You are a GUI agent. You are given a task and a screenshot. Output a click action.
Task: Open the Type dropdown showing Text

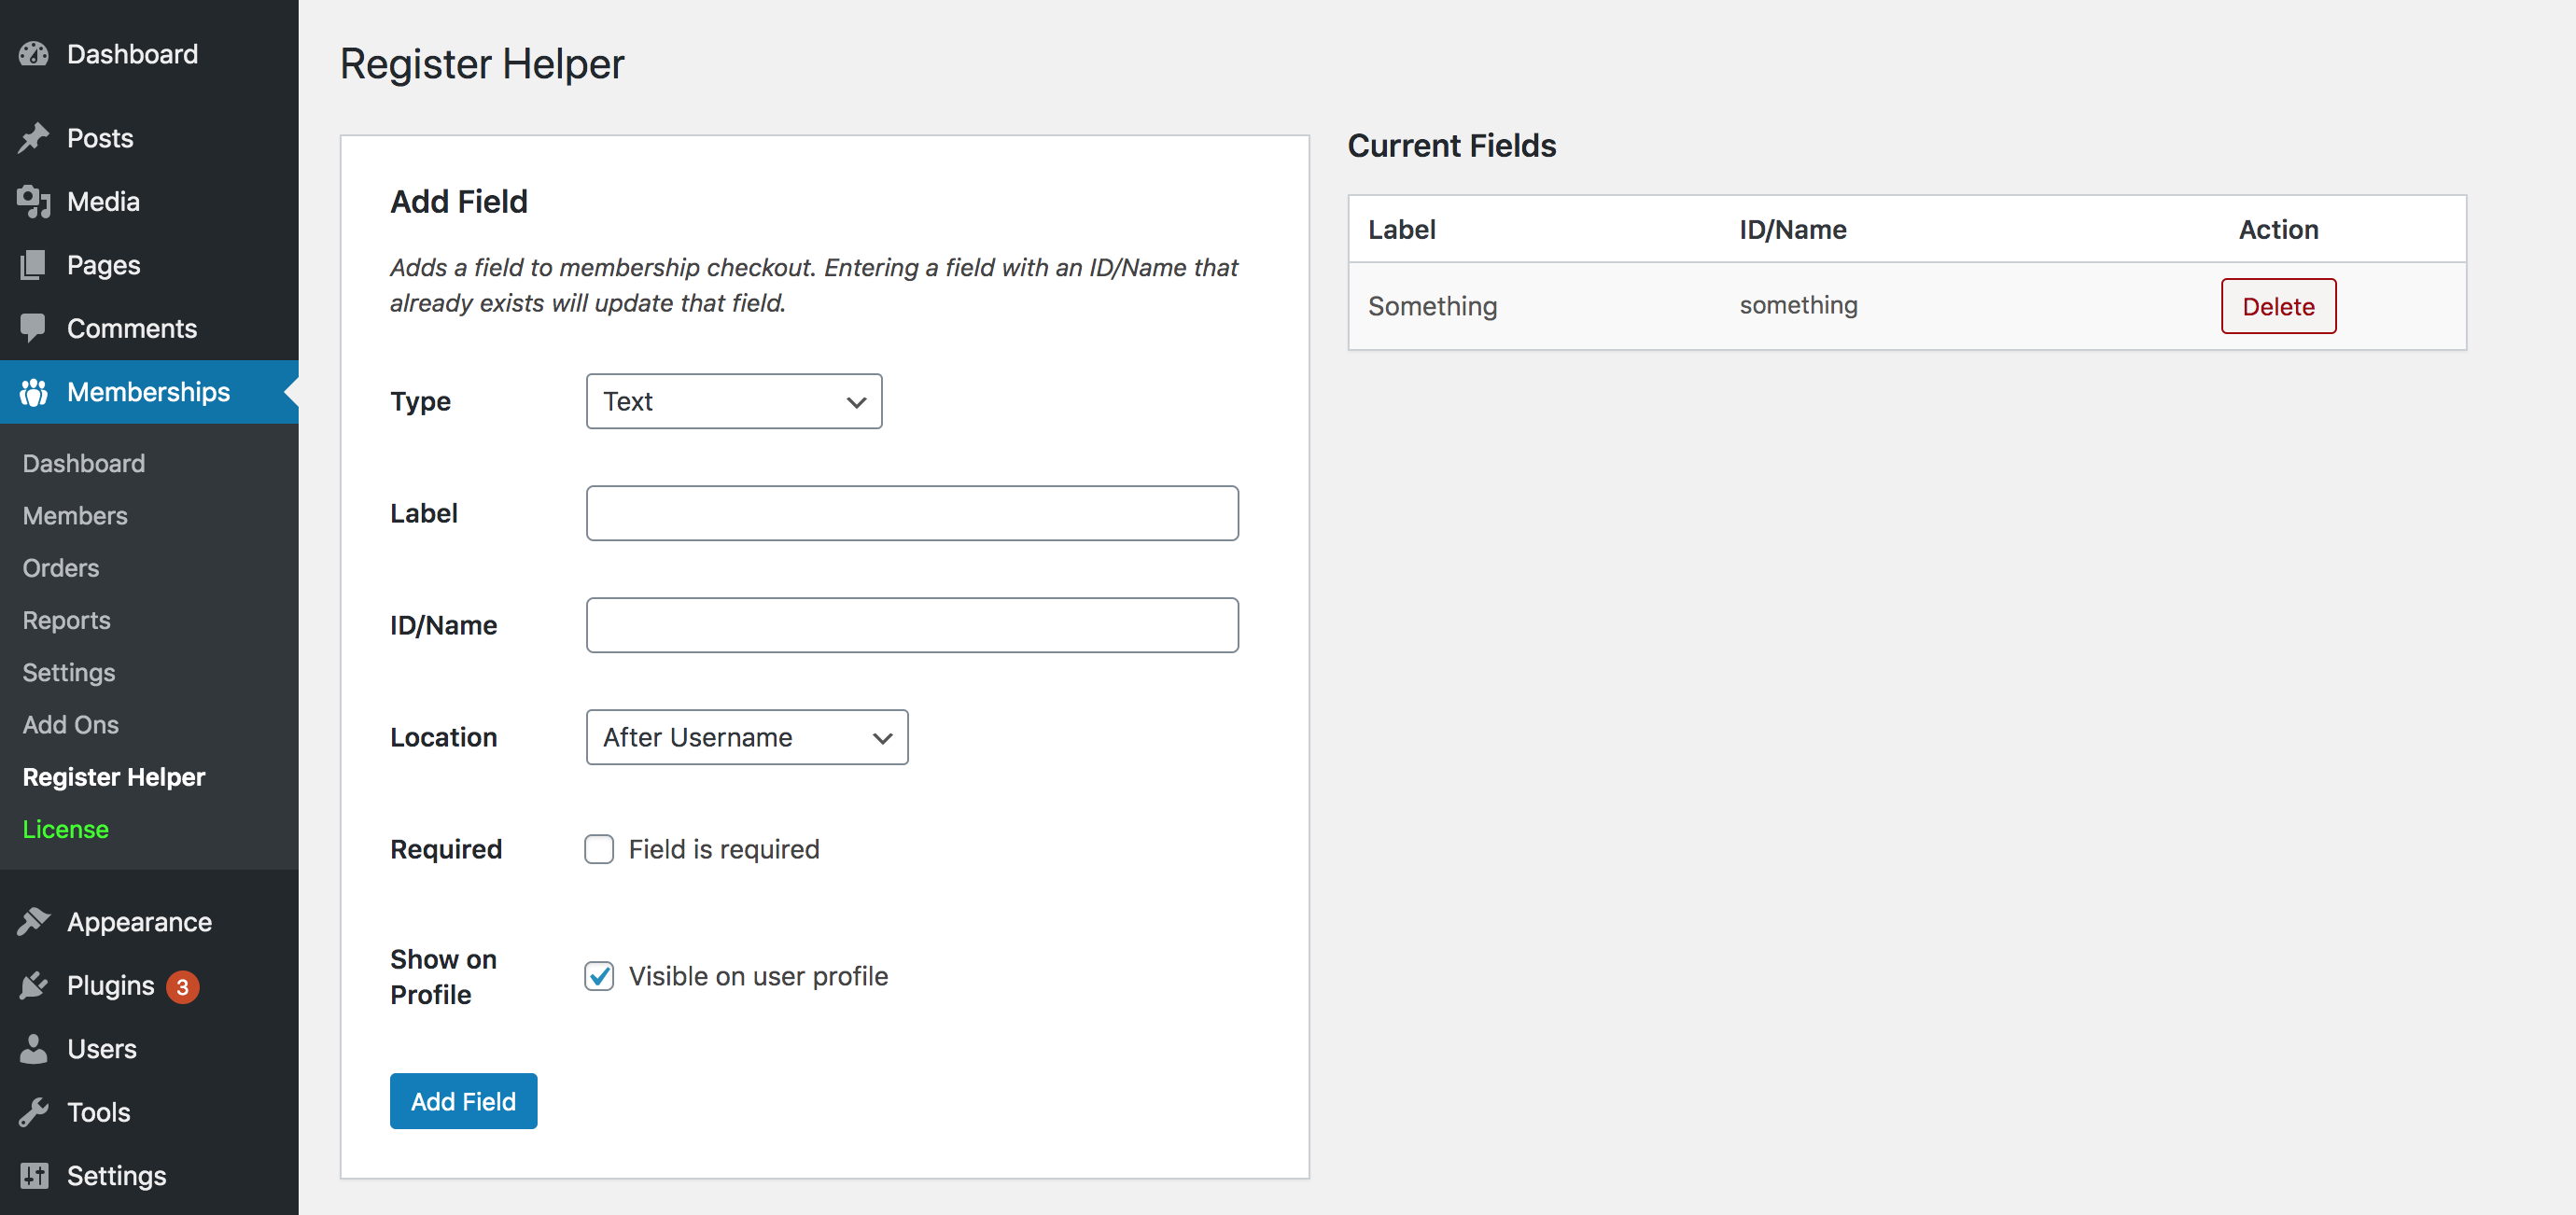point(734,402)
